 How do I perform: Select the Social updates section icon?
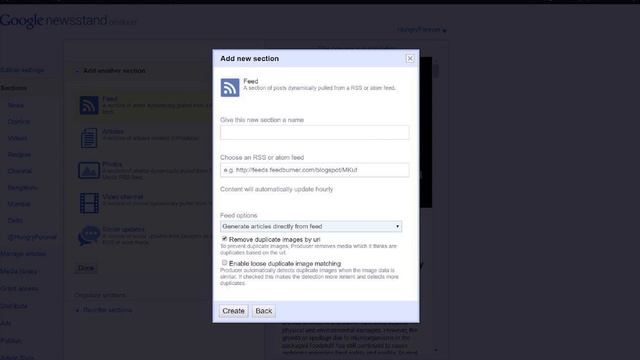click(x=89, y=236)
